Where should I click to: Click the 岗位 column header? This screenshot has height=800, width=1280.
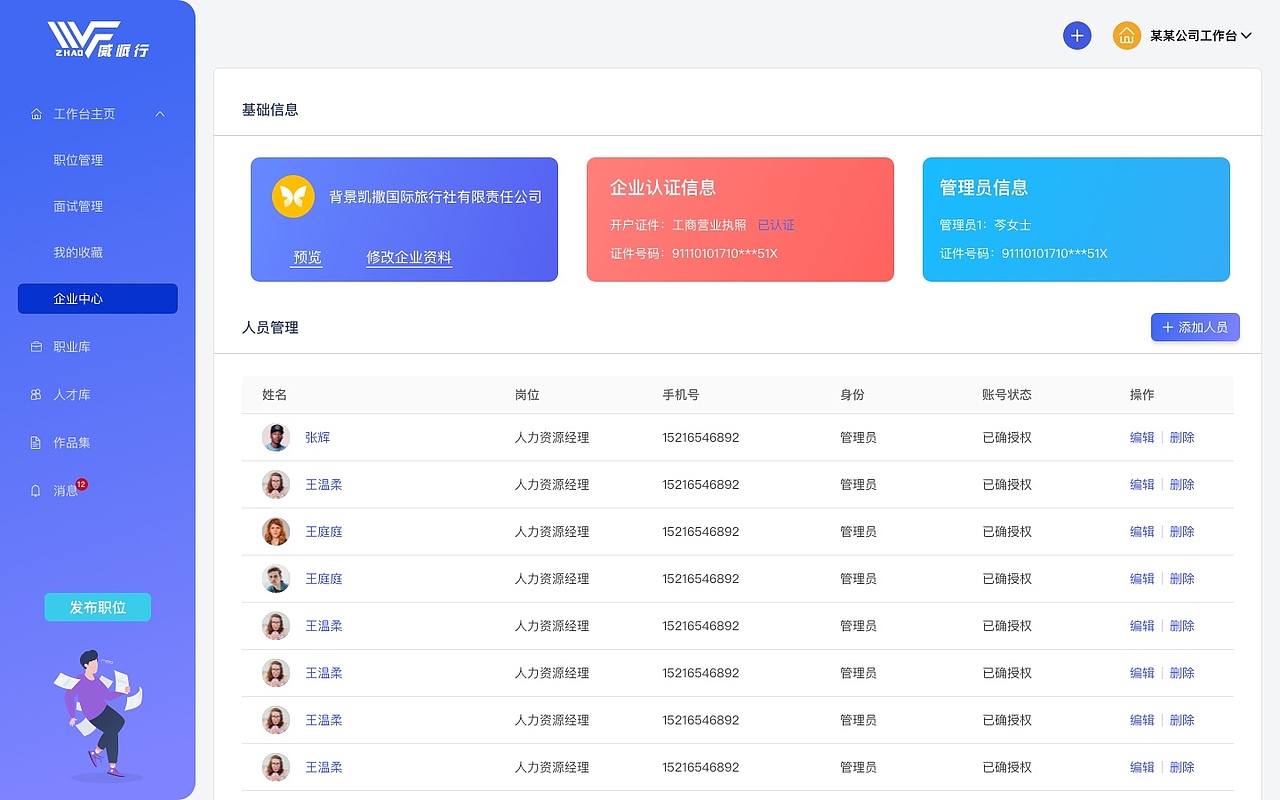pyautogui.click(x=527, y=395)
